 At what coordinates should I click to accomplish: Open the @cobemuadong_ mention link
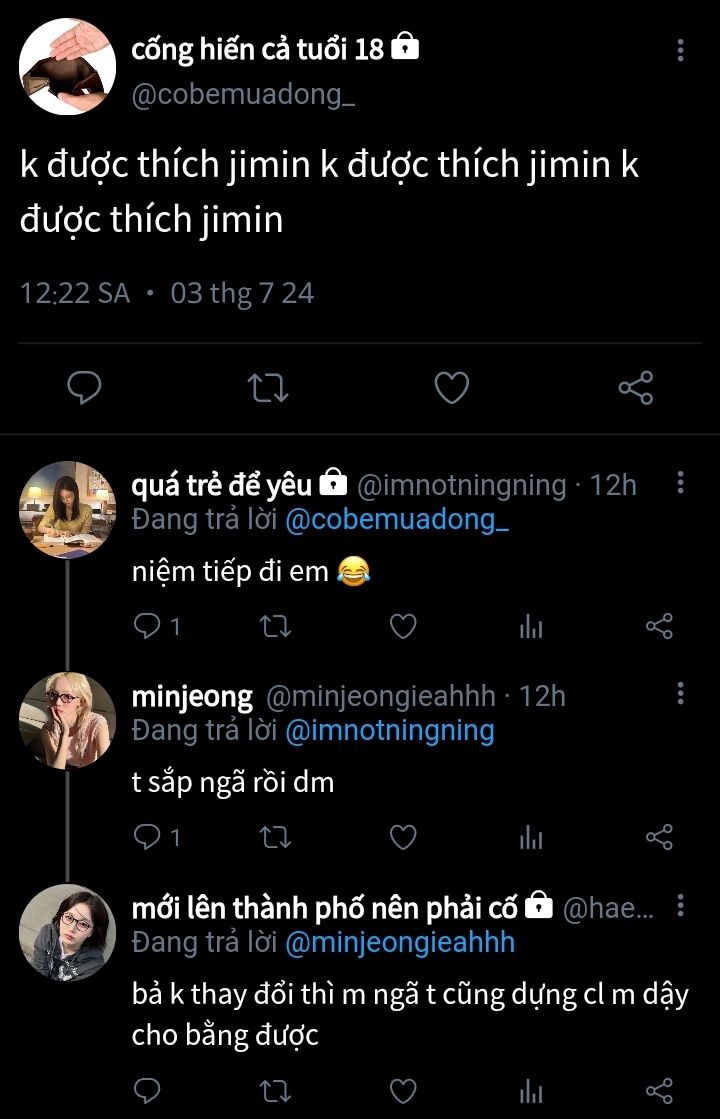coord(398,521)
